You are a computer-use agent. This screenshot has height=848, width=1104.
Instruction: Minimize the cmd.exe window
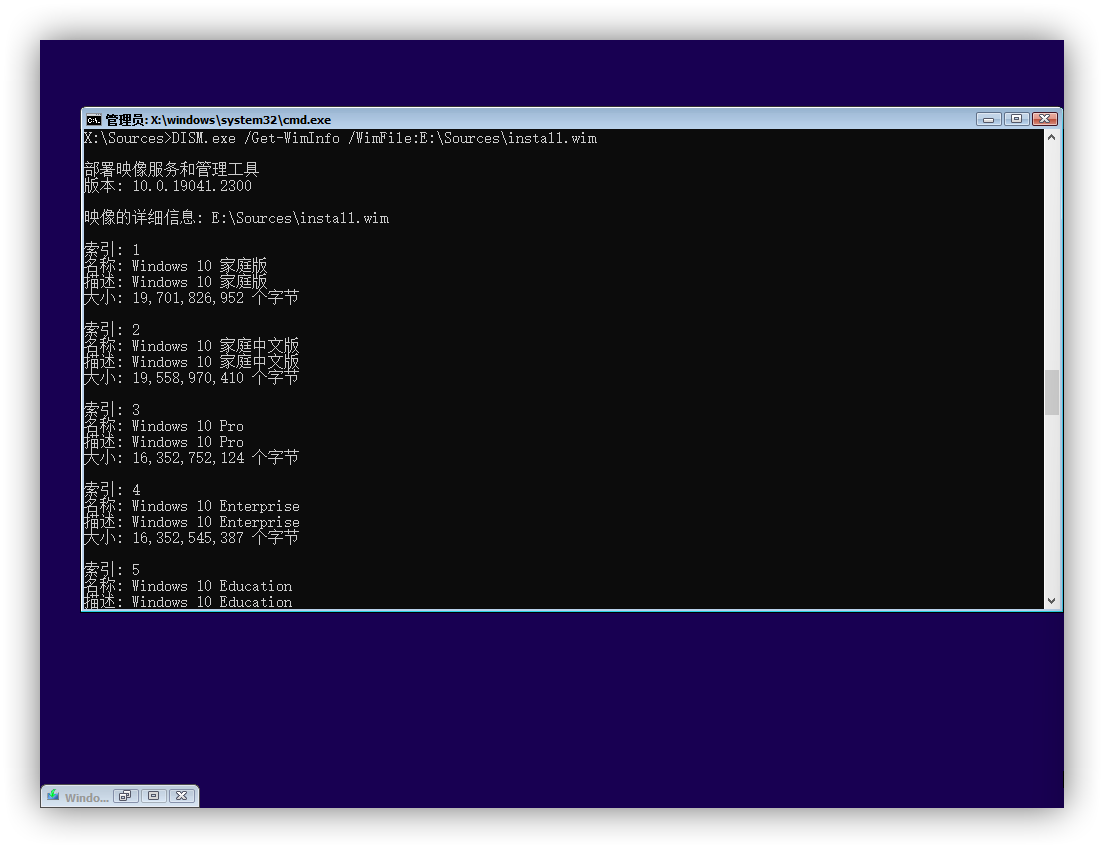[989, 119]
